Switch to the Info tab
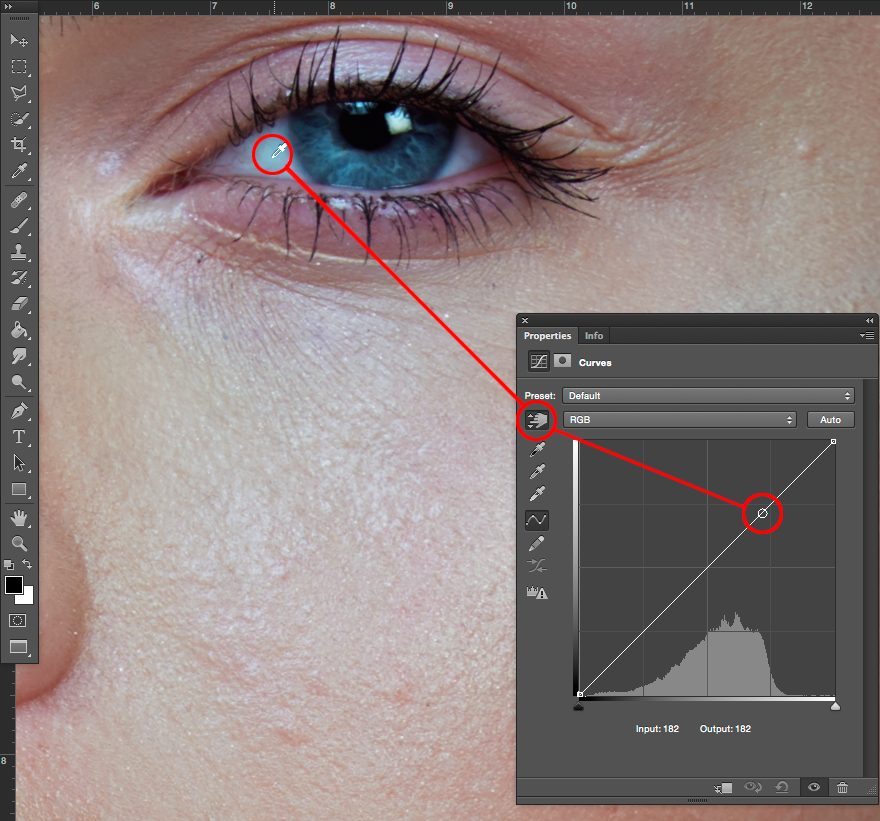 coord(594,336)
